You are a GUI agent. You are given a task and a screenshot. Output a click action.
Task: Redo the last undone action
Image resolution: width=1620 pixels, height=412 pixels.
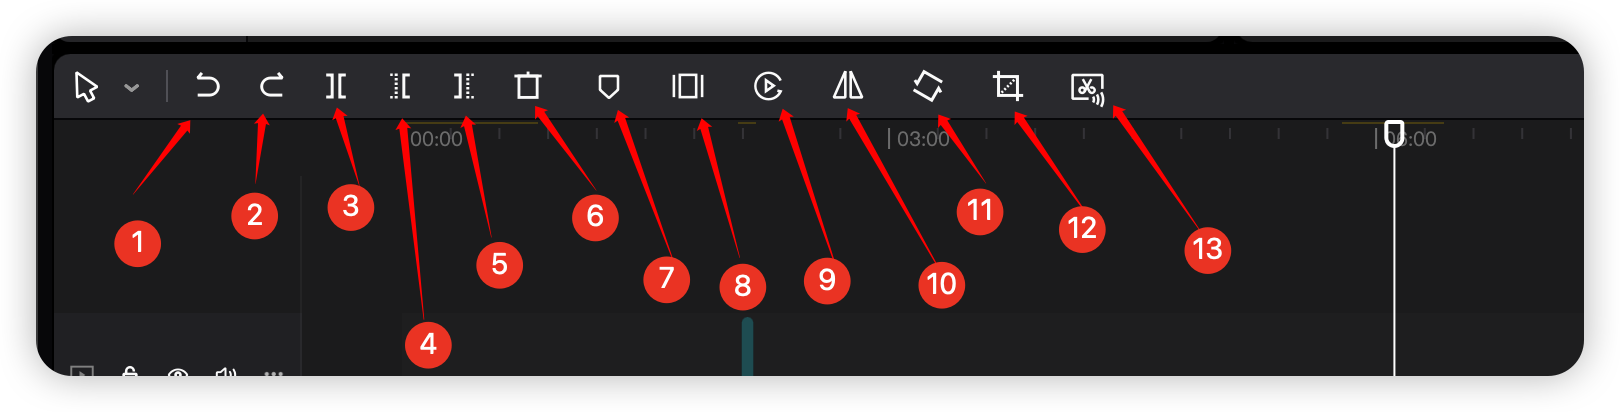(x=271, y=86)
